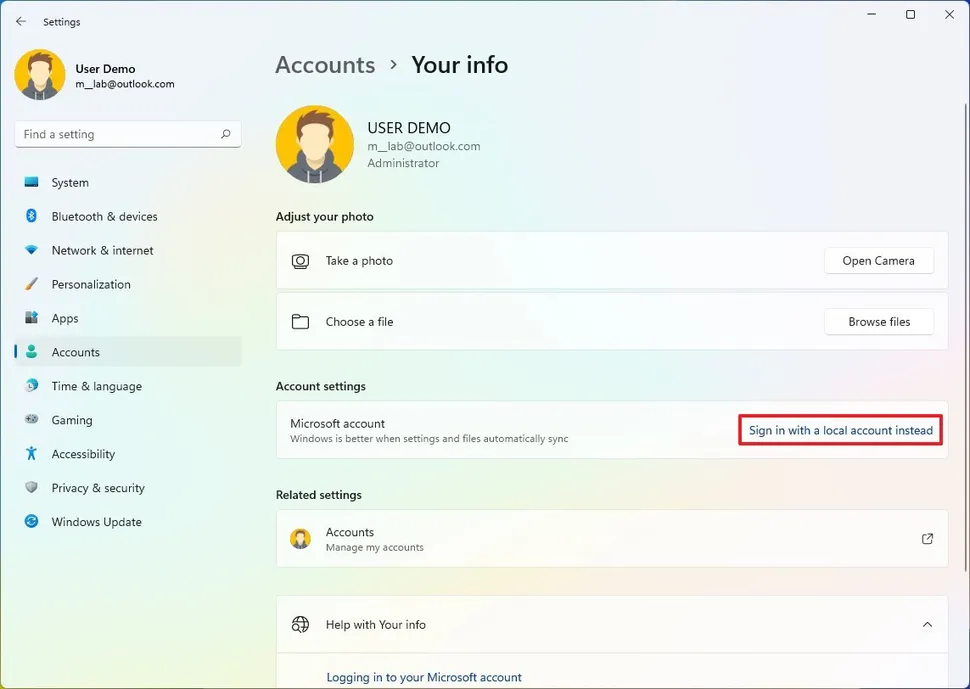Collapse the Help with Your info section
The height and width of the screenshot is (689, 970).
pos(927,625)
